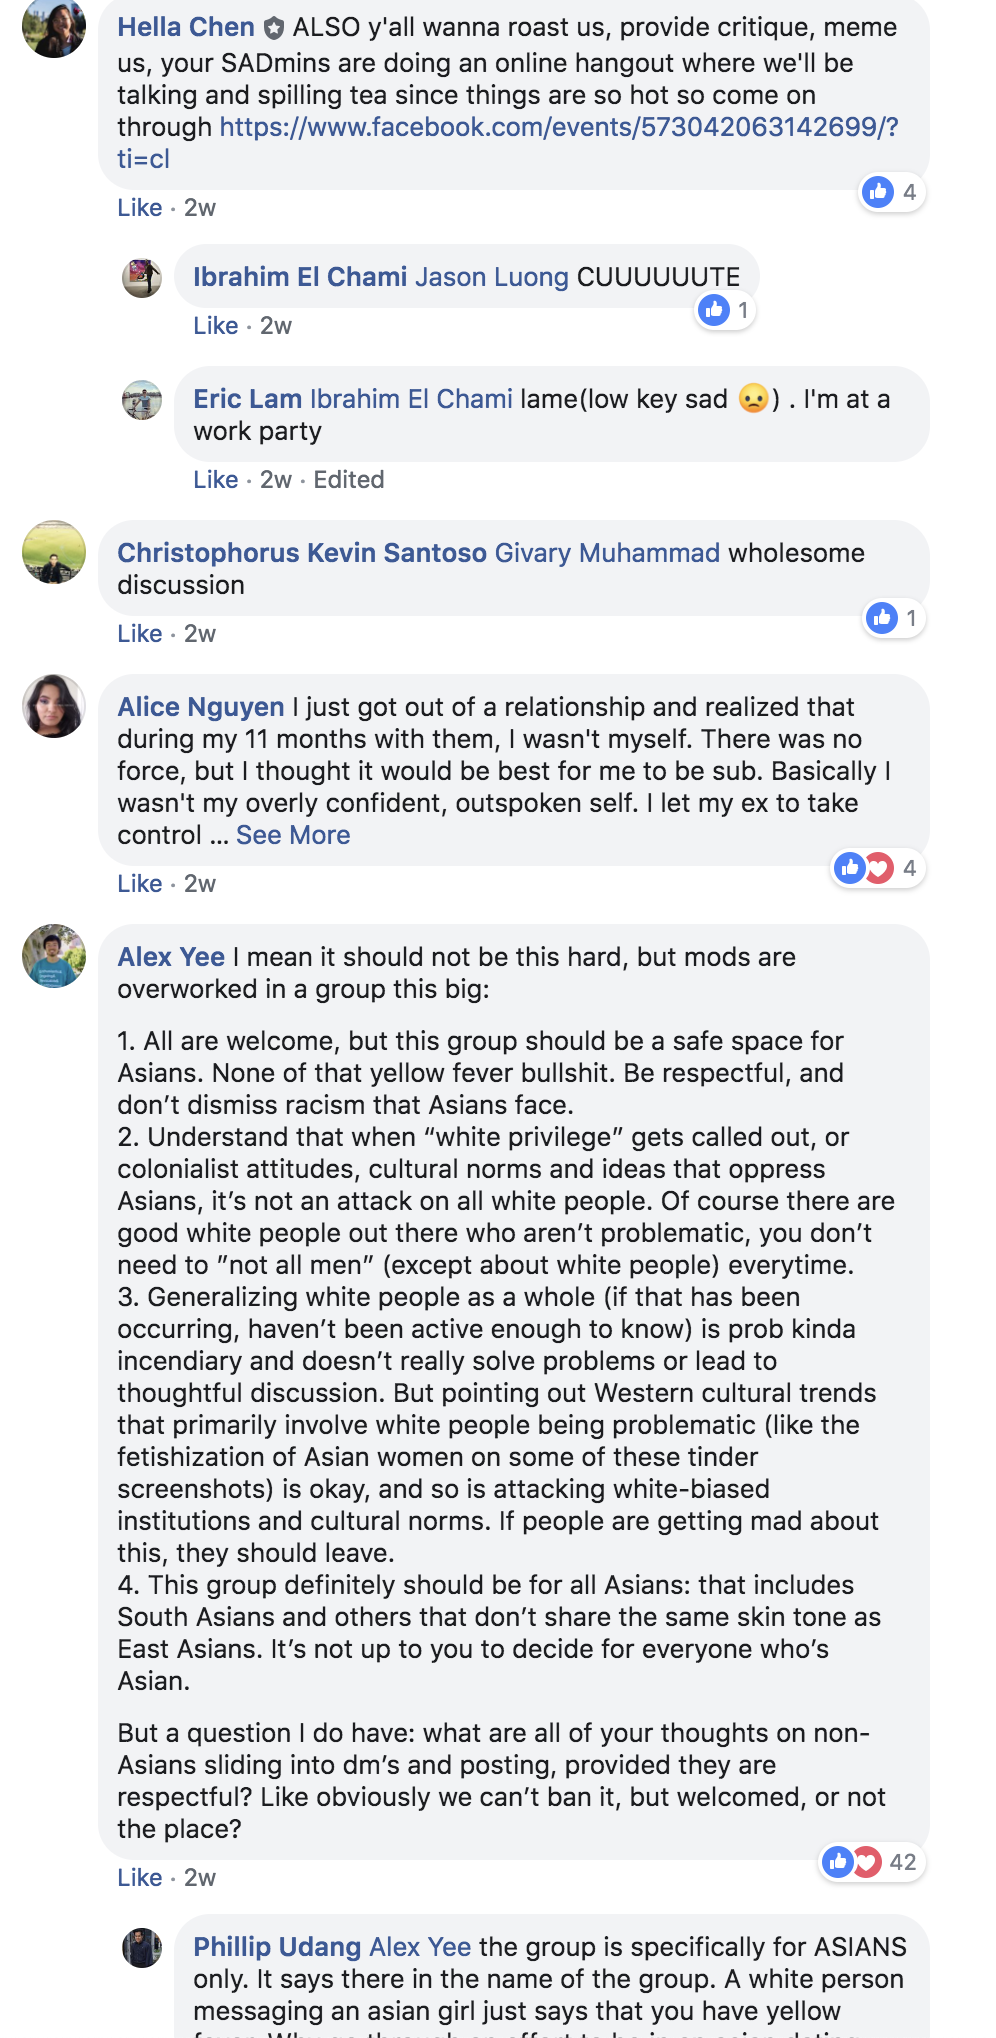
Task: Click tagged name Givary Muhammad
Action: tap(607, 553)
